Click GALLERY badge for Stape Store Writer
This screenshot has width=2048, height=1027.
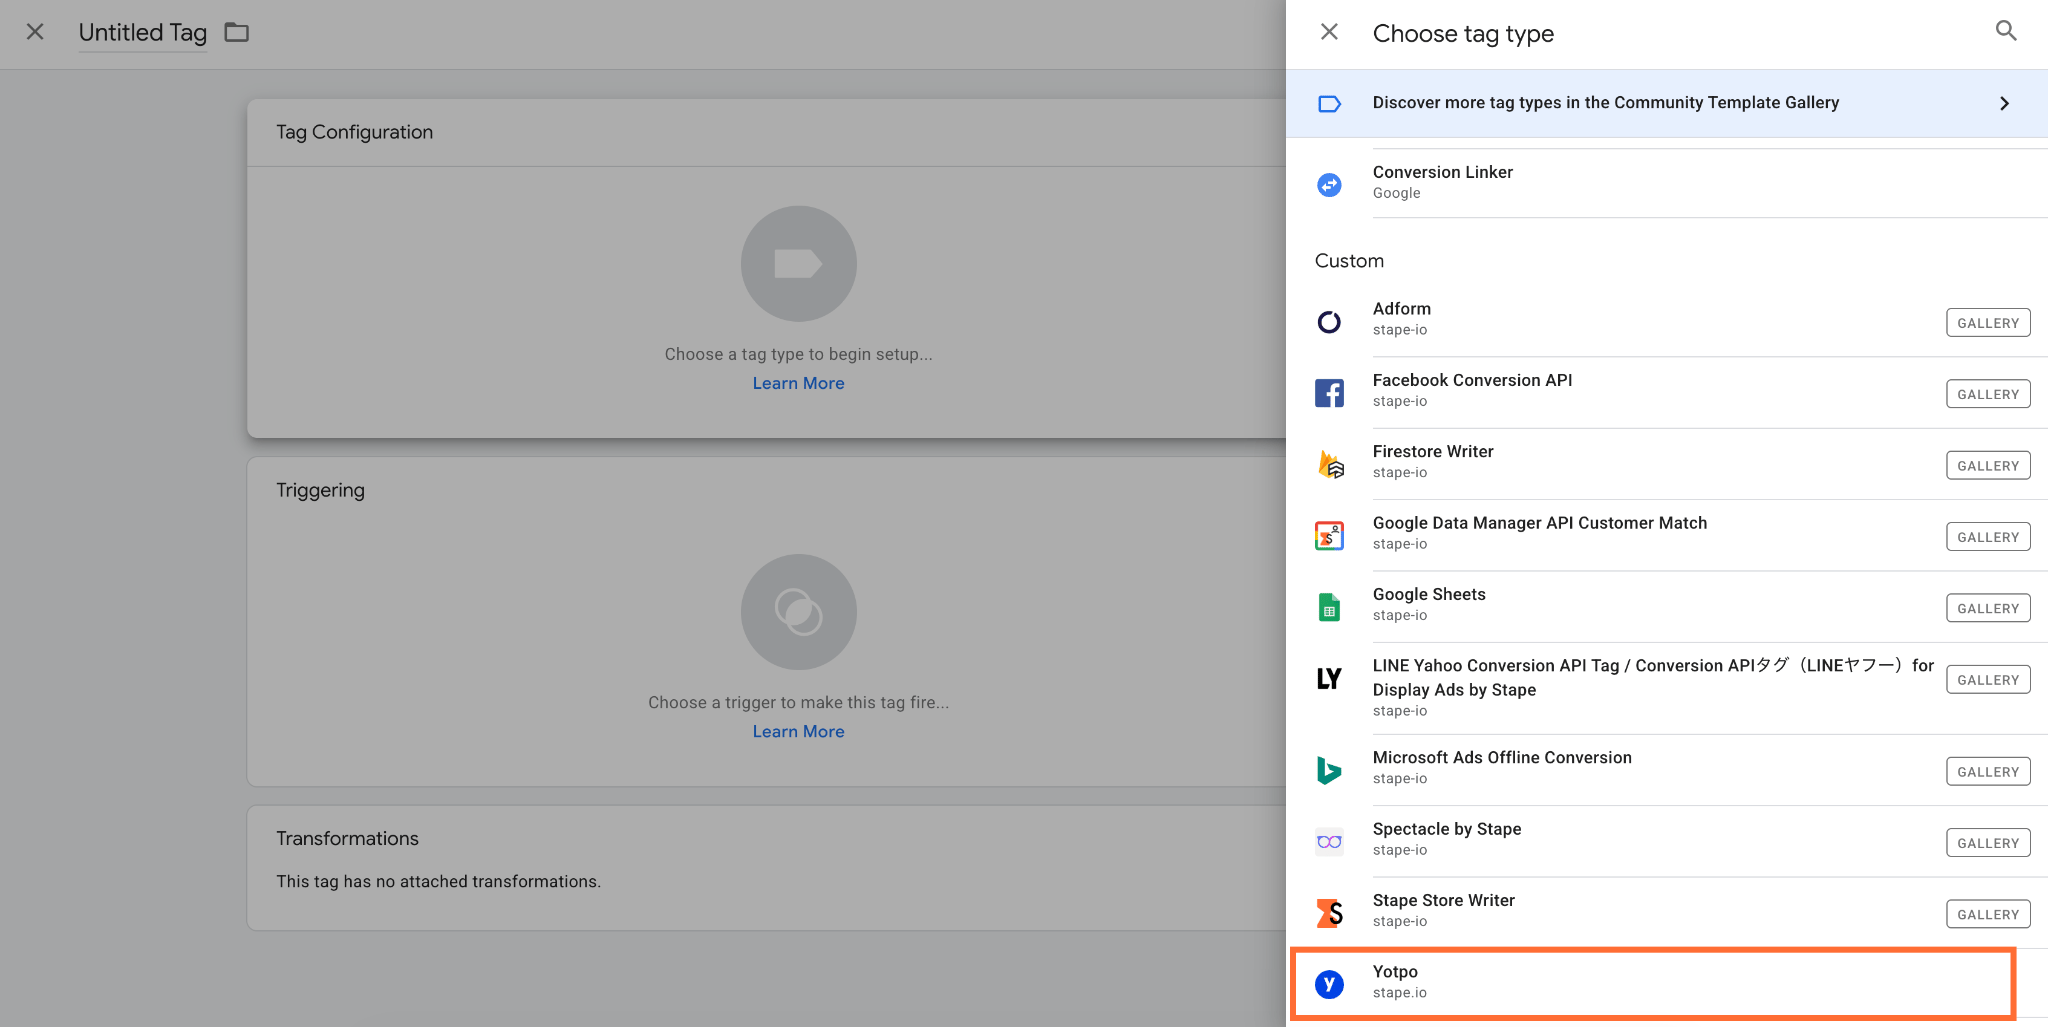pyautogui.click(x=1988, y=914)
